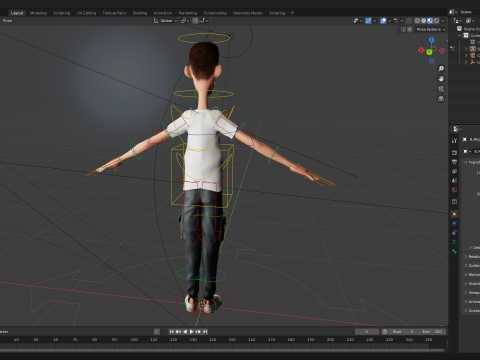Collapse the Collection in the outliner
This screenshot has width=480, height=360.
coord(460,35)
